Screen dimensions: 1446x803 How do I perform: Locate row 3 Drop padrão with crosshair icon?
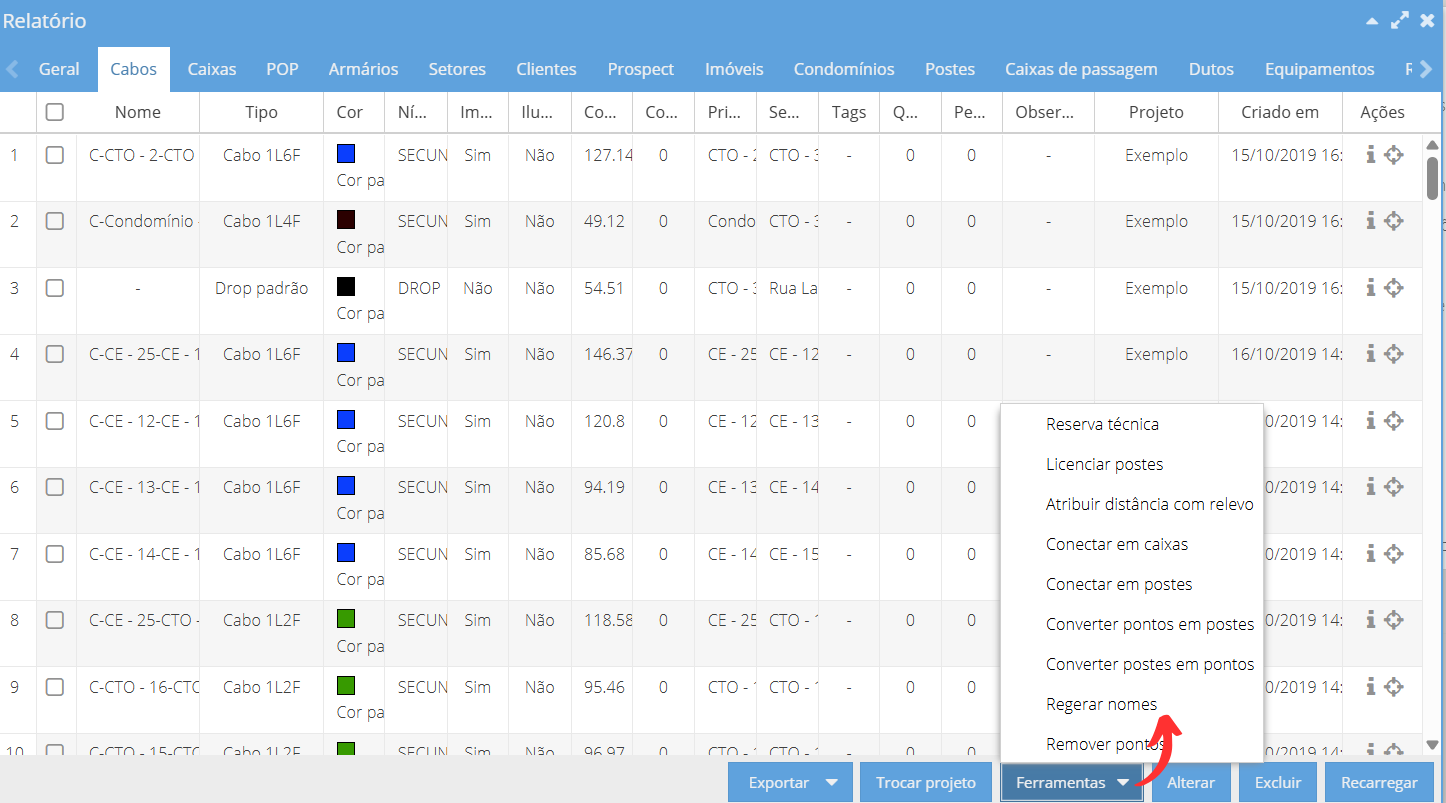click(x=1394, y=288)
